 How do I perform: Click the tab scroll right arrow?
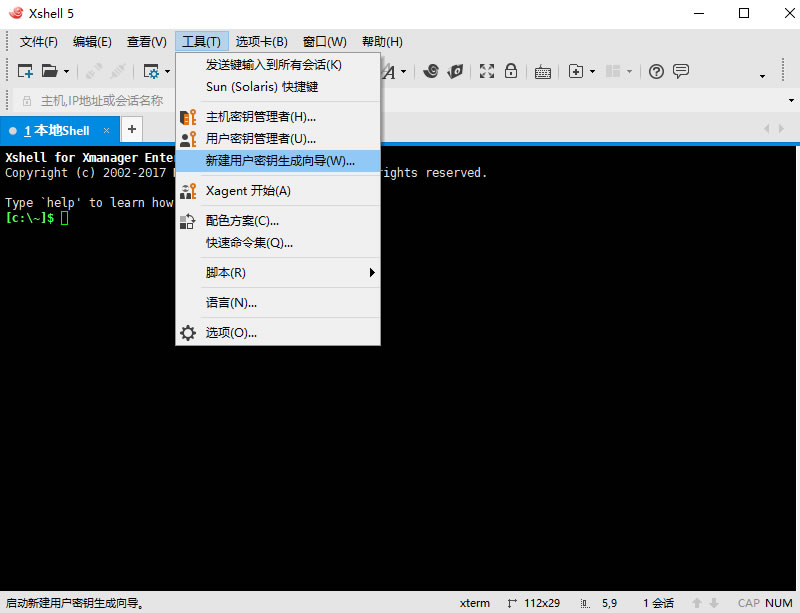click(x=781, y=129)
